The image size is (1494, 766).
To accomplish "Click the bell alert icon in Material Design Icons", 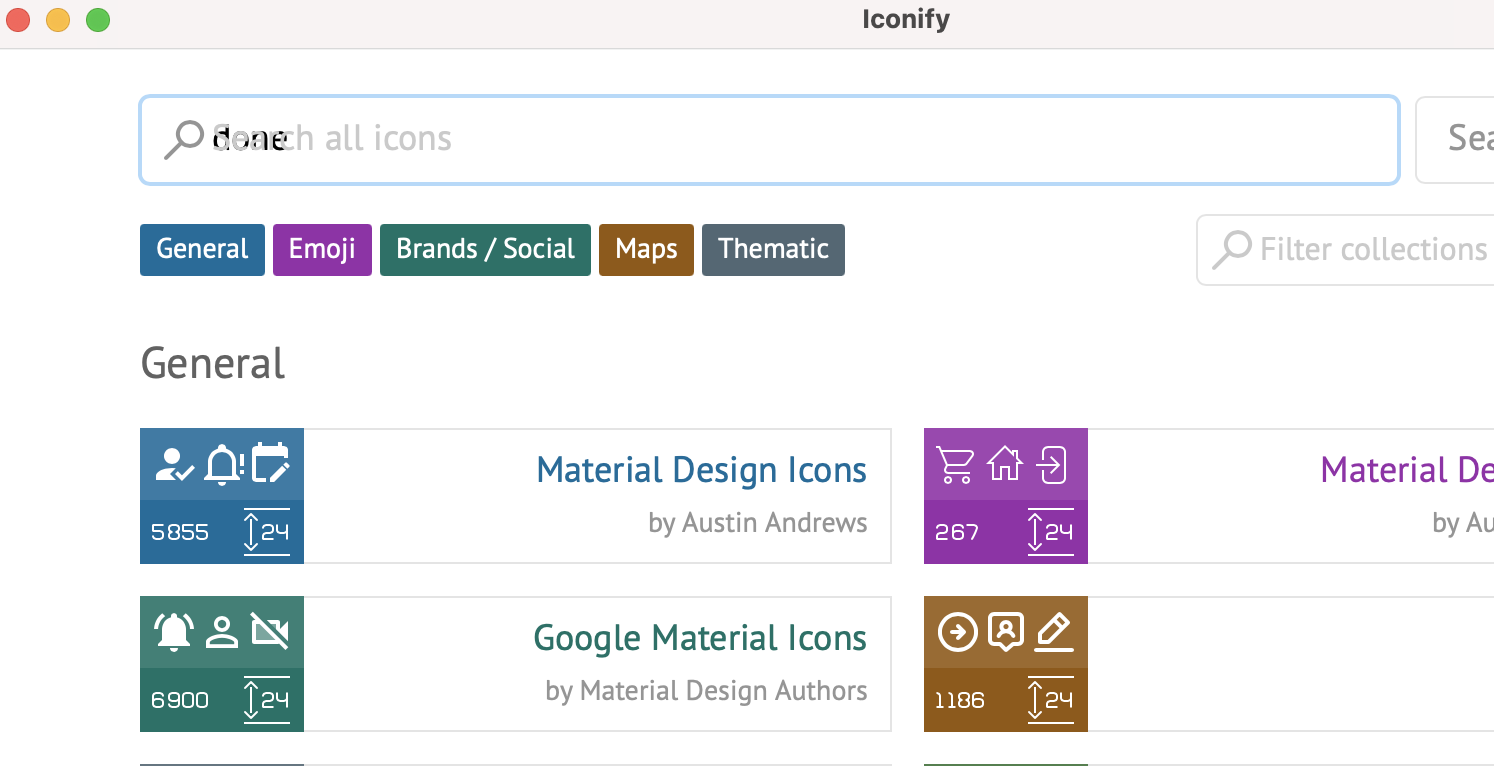I will click(x=222, y=462).
